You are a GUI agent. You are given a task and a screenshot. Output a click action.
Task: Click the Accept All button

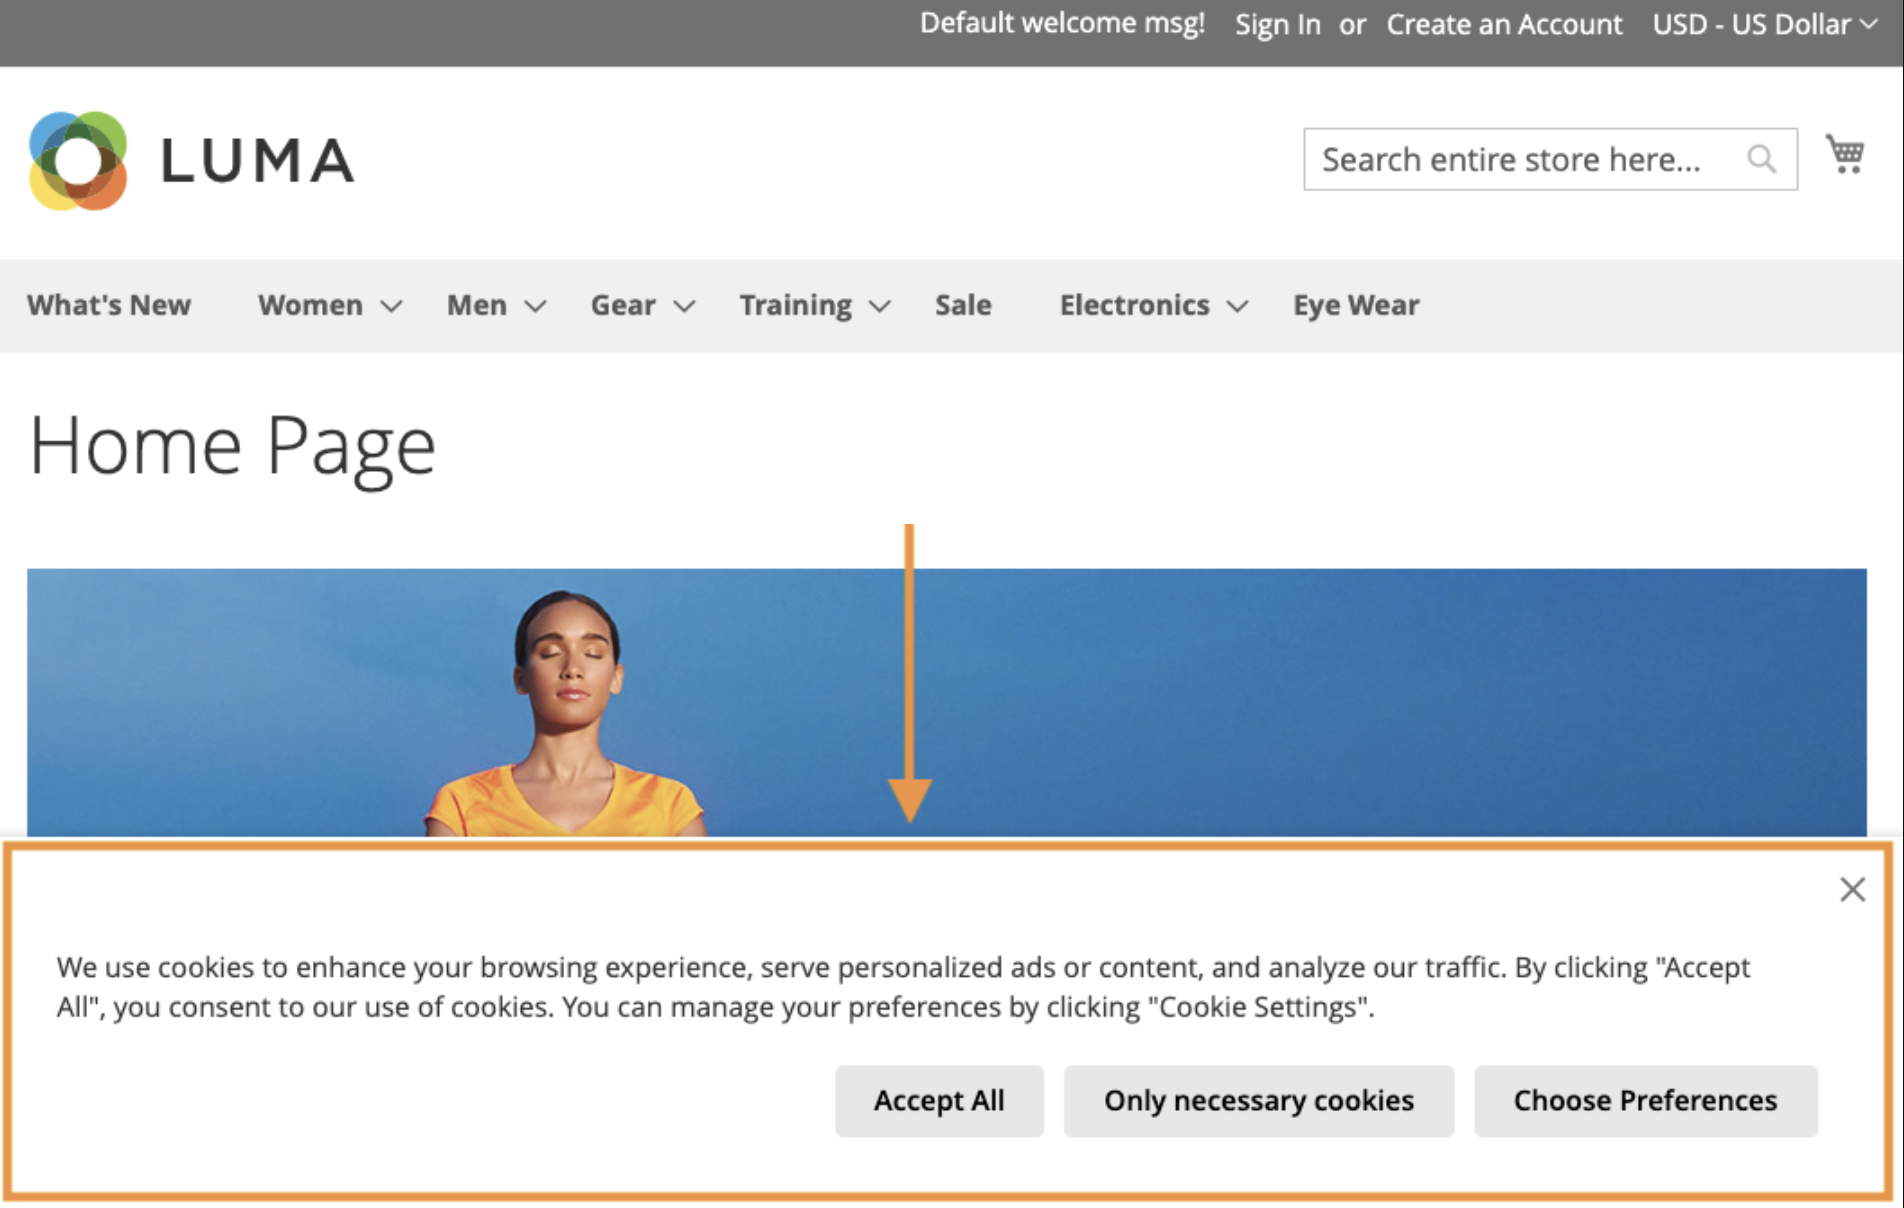(x=939, y=1101)
